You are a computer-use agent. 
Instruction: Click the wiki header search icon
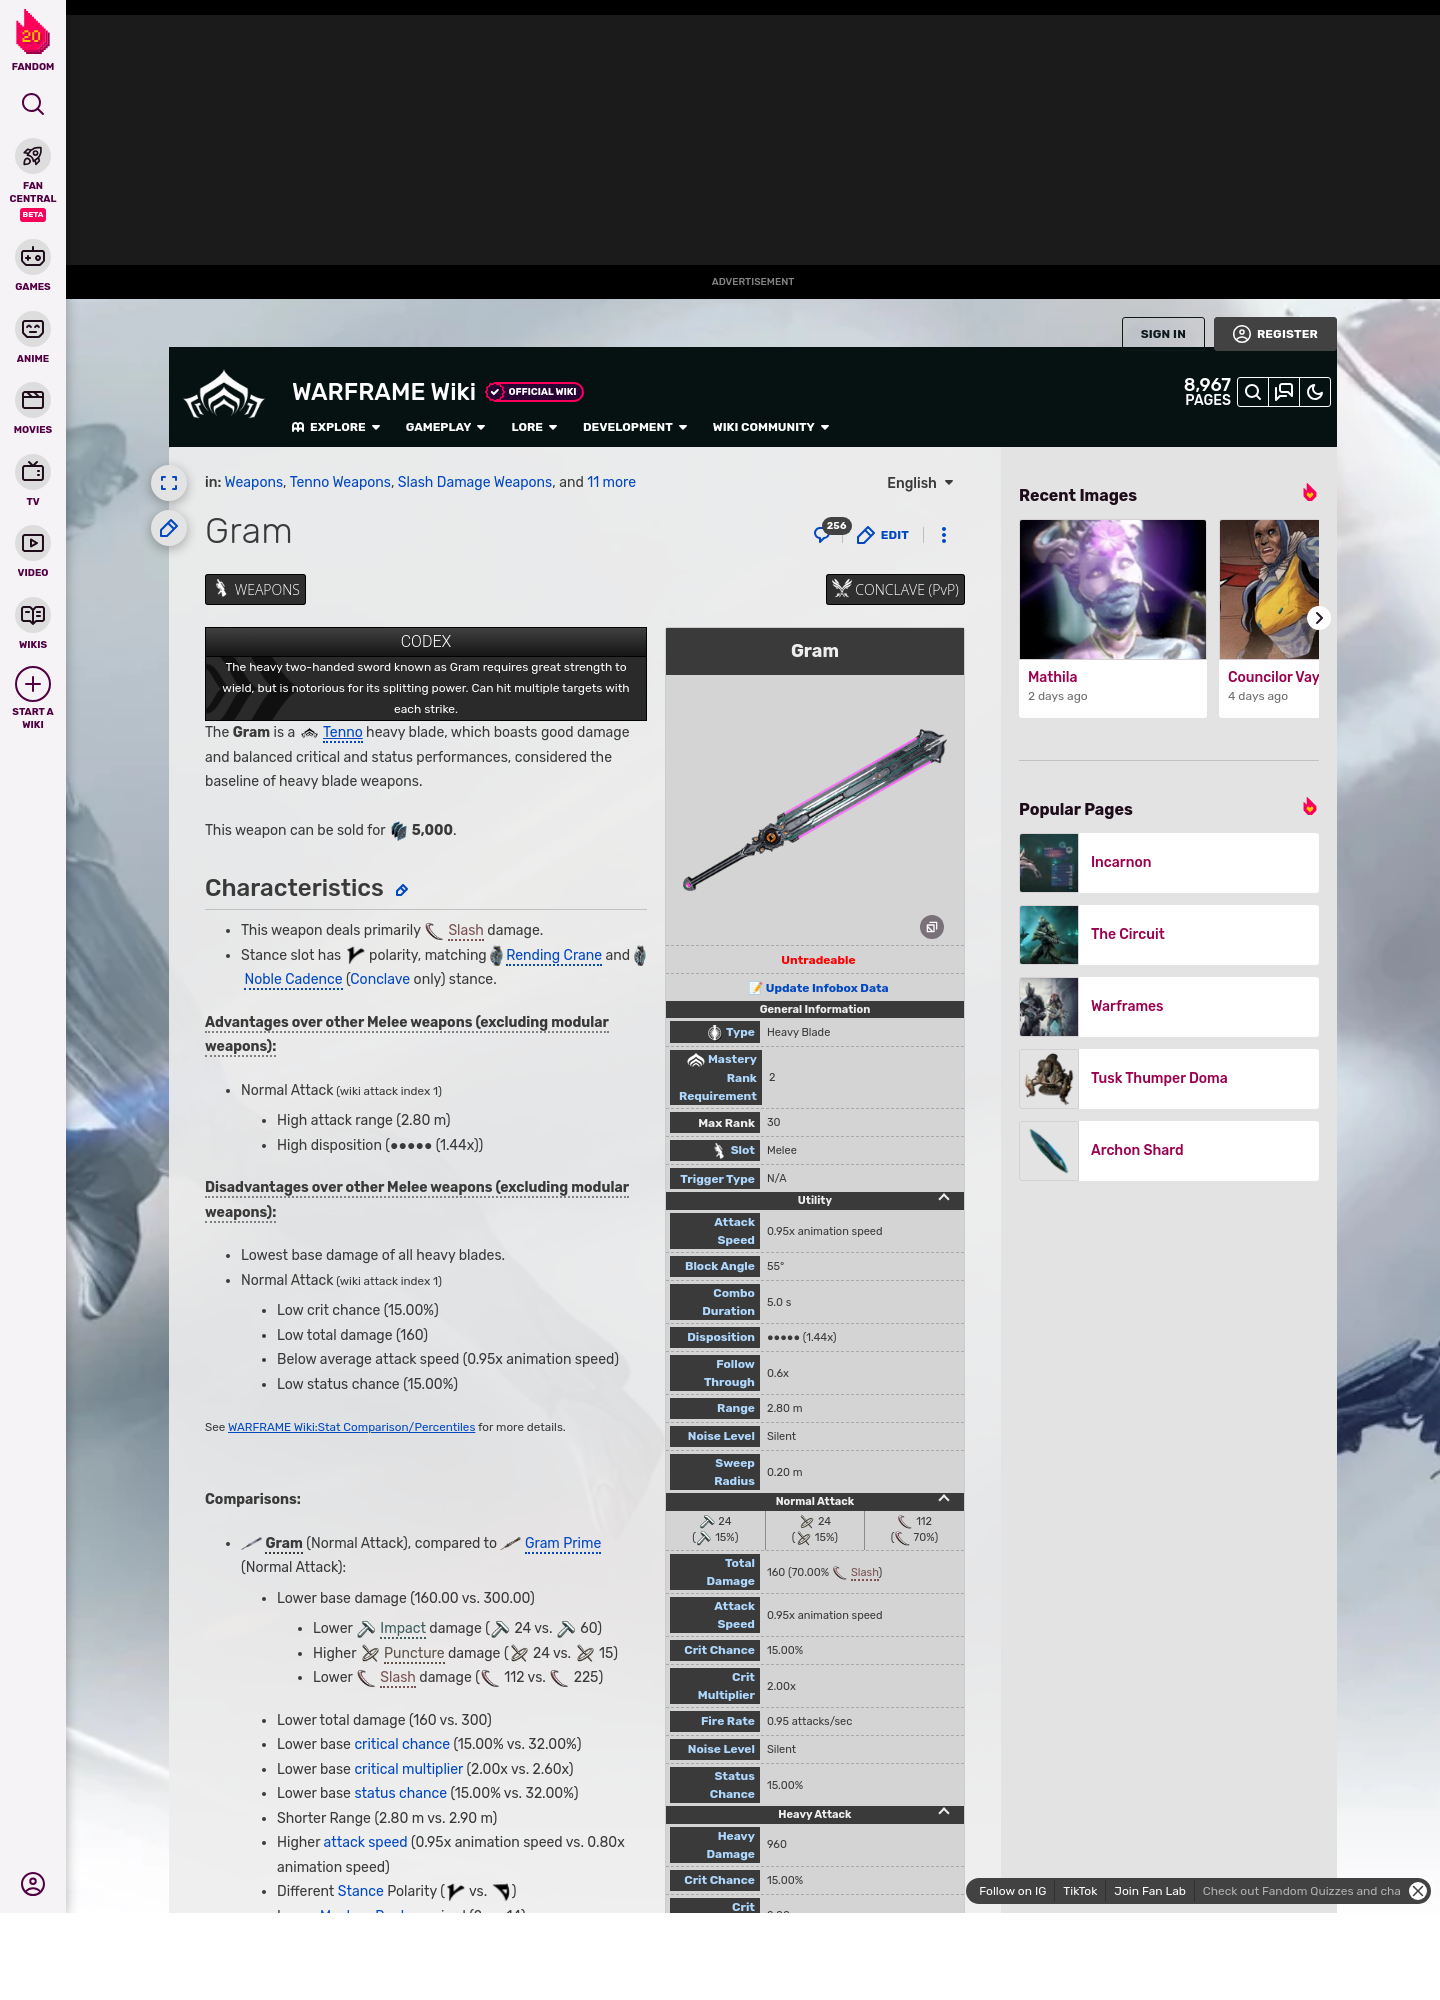pos(1253,392)
